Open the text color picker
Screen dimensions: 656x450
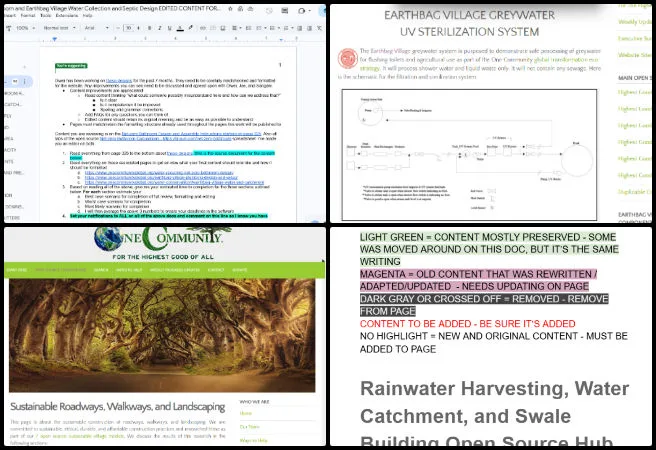pos(180,28)
